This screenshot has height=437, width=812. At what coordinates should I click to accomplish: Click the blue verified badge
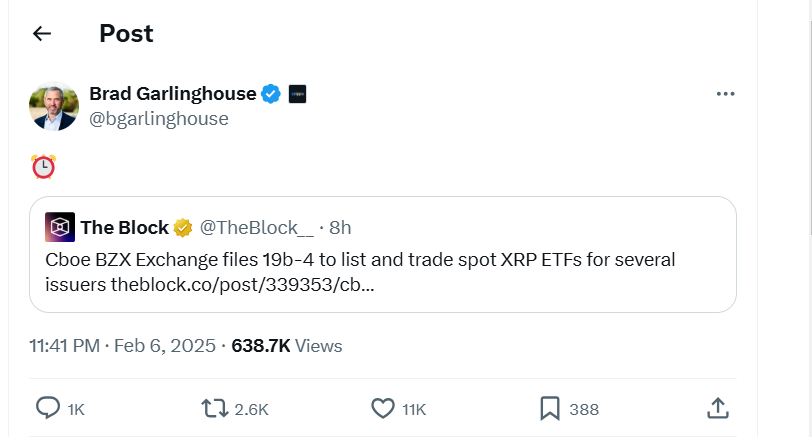271,94
